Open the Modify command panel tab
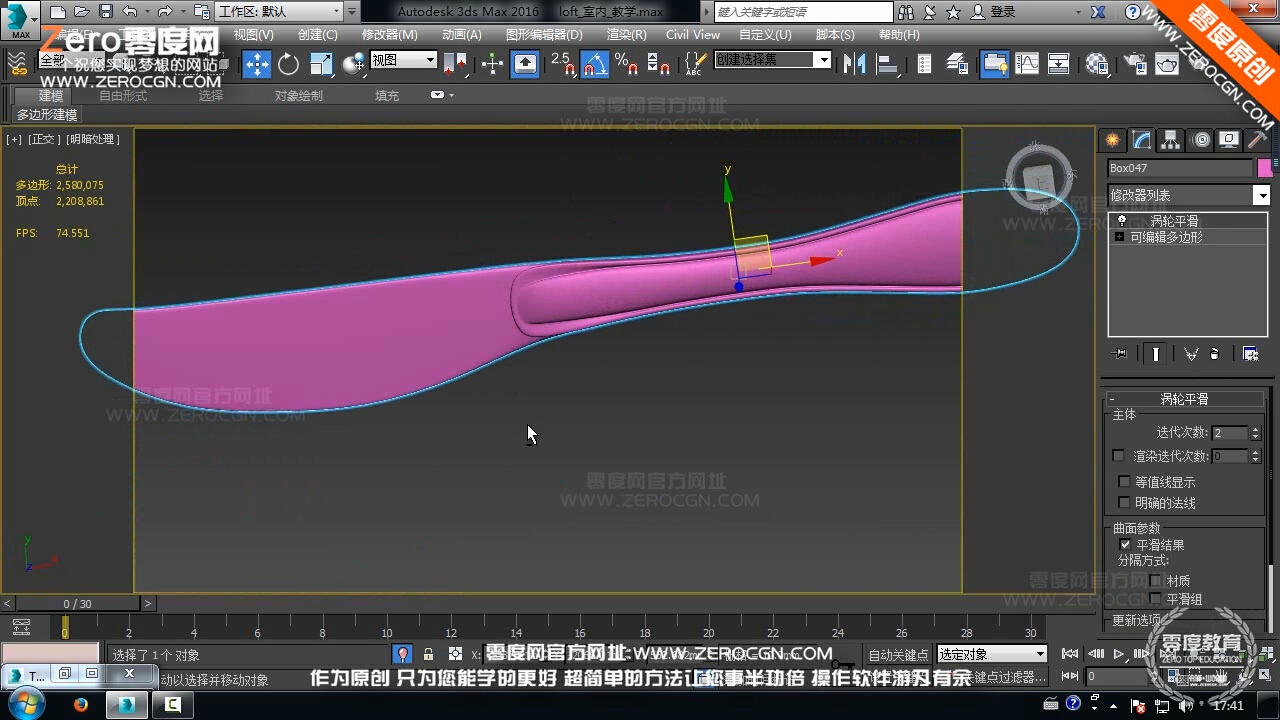The height and width of the screenshot is (720, 1280). tap(1141, 140)
